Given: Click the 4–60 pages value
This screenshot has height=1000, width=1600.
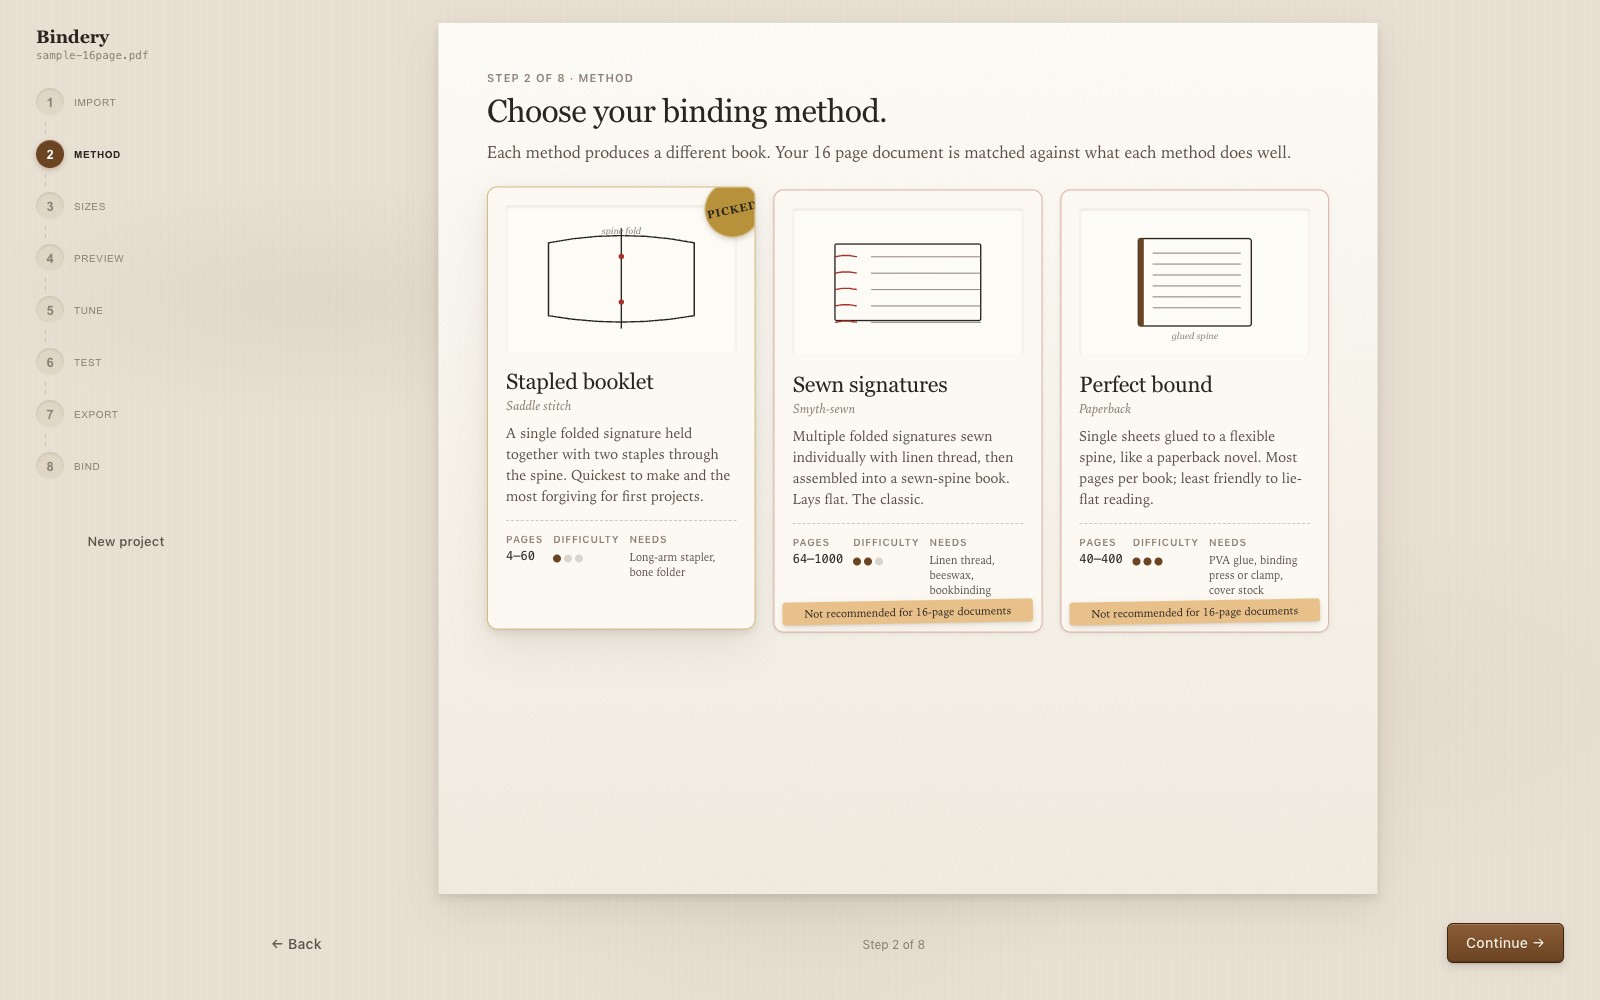Looking at the screenshot, I should tap(520, 556).
